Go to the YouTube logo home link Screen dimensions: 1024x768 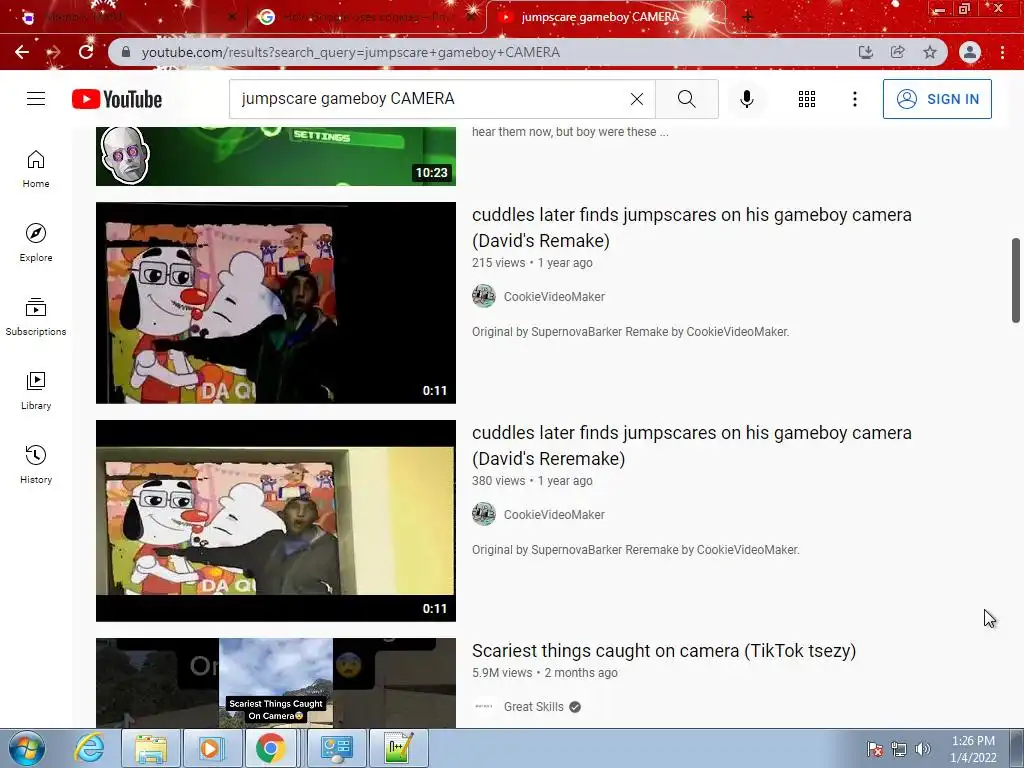coord(117,99)
